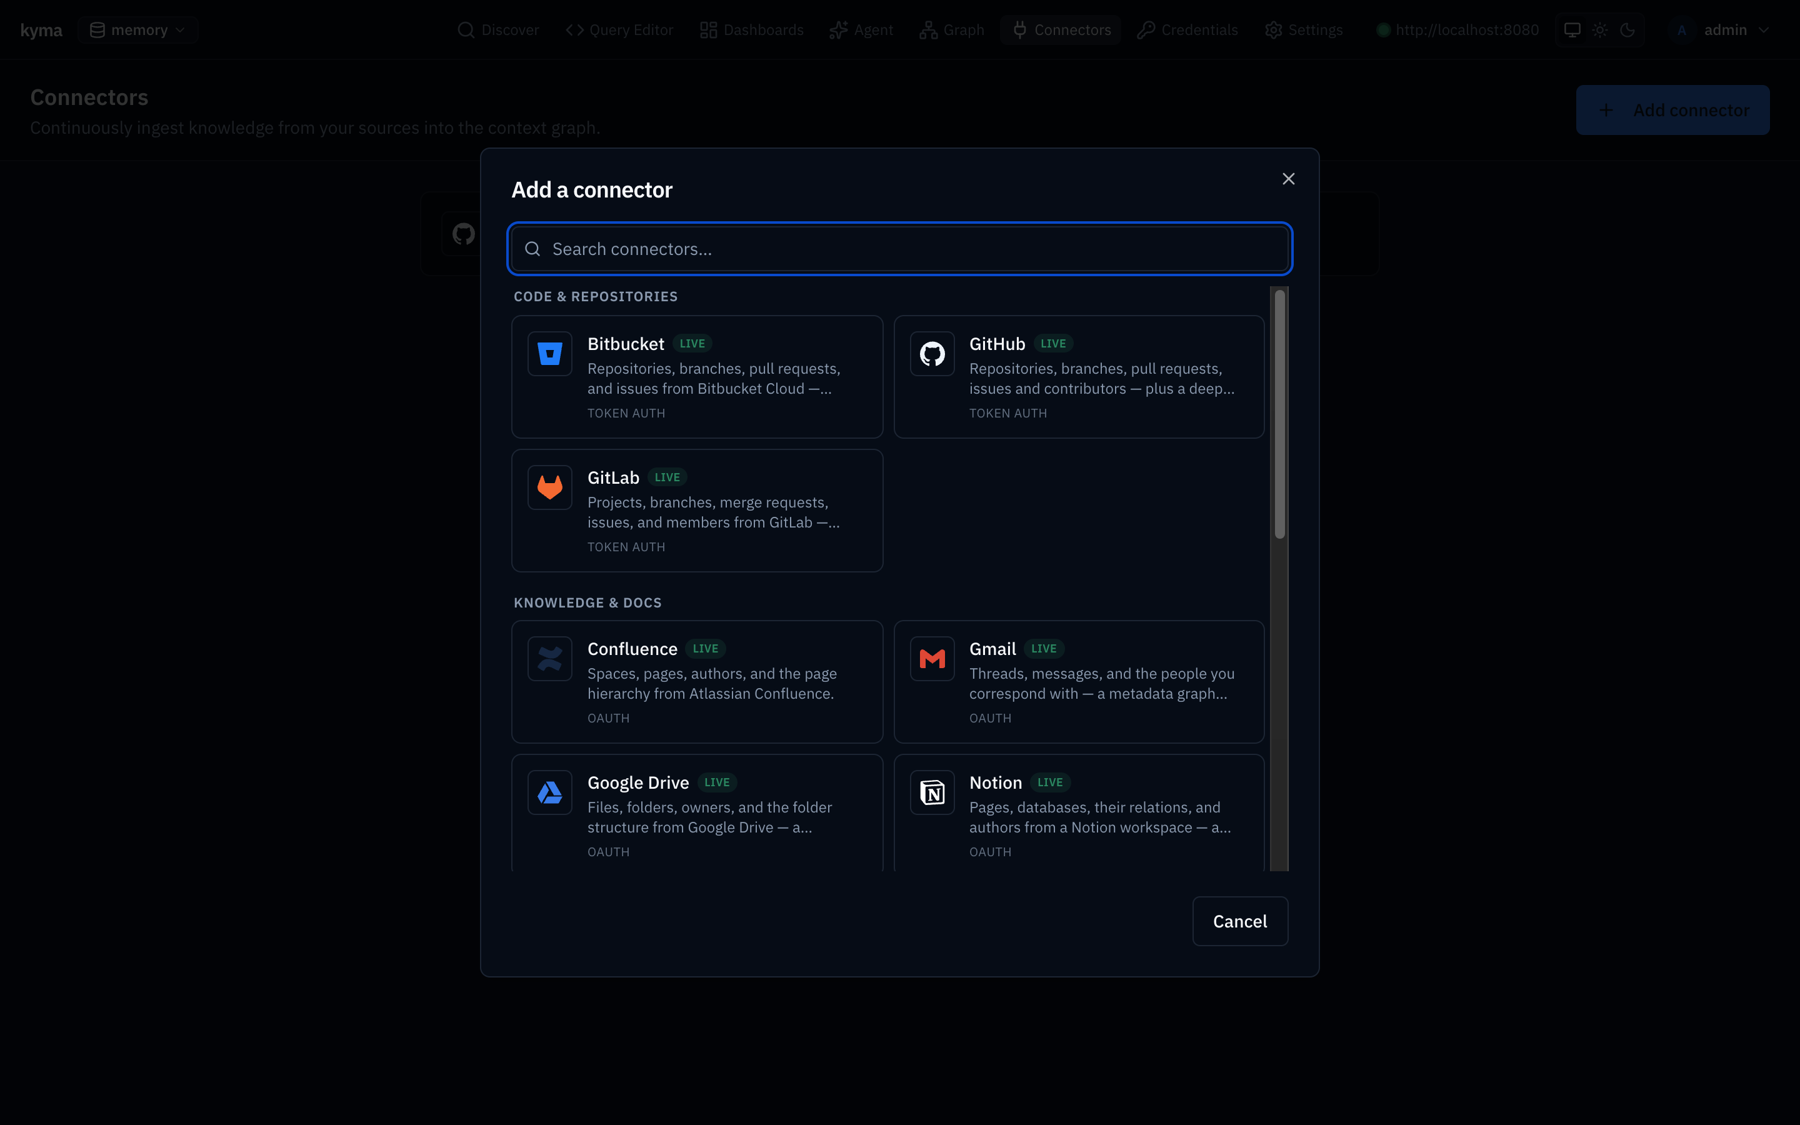Select the Confluence connector title

pos(632,649)
